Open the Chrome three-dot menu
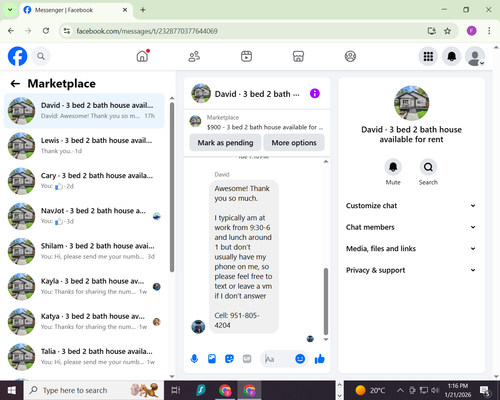Viewport: 500px width, 400px height. click(x=489, y=31)
